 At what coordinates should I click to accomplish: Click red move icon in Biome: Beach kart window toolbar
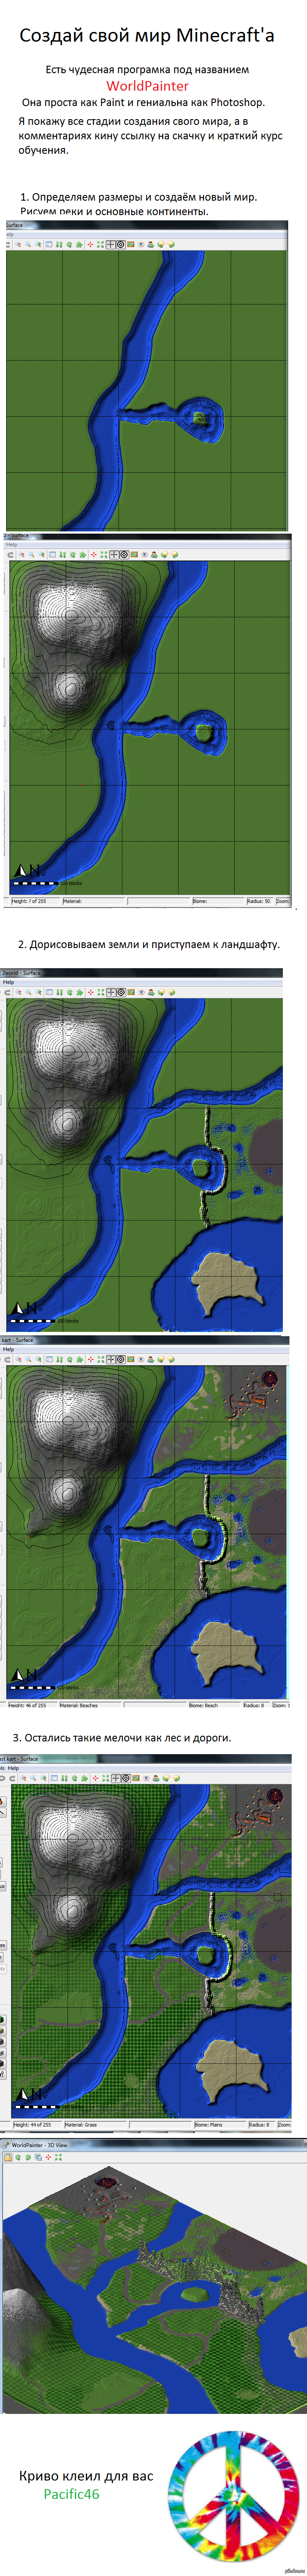coord(90,1359)
